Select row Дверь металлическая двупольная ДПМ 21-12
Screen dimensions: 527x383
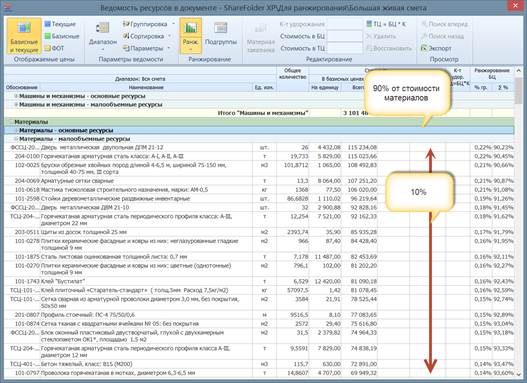point(259,147)
